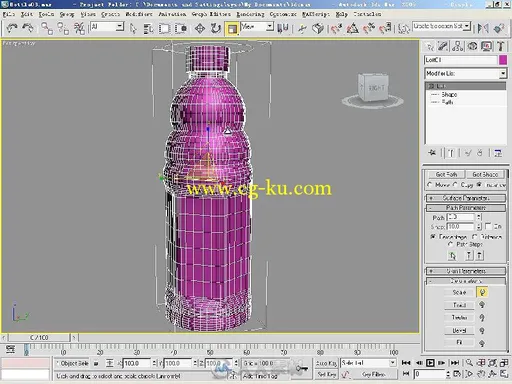Open the Tools menu
This screenshot has height=384, width=512.
46,14
